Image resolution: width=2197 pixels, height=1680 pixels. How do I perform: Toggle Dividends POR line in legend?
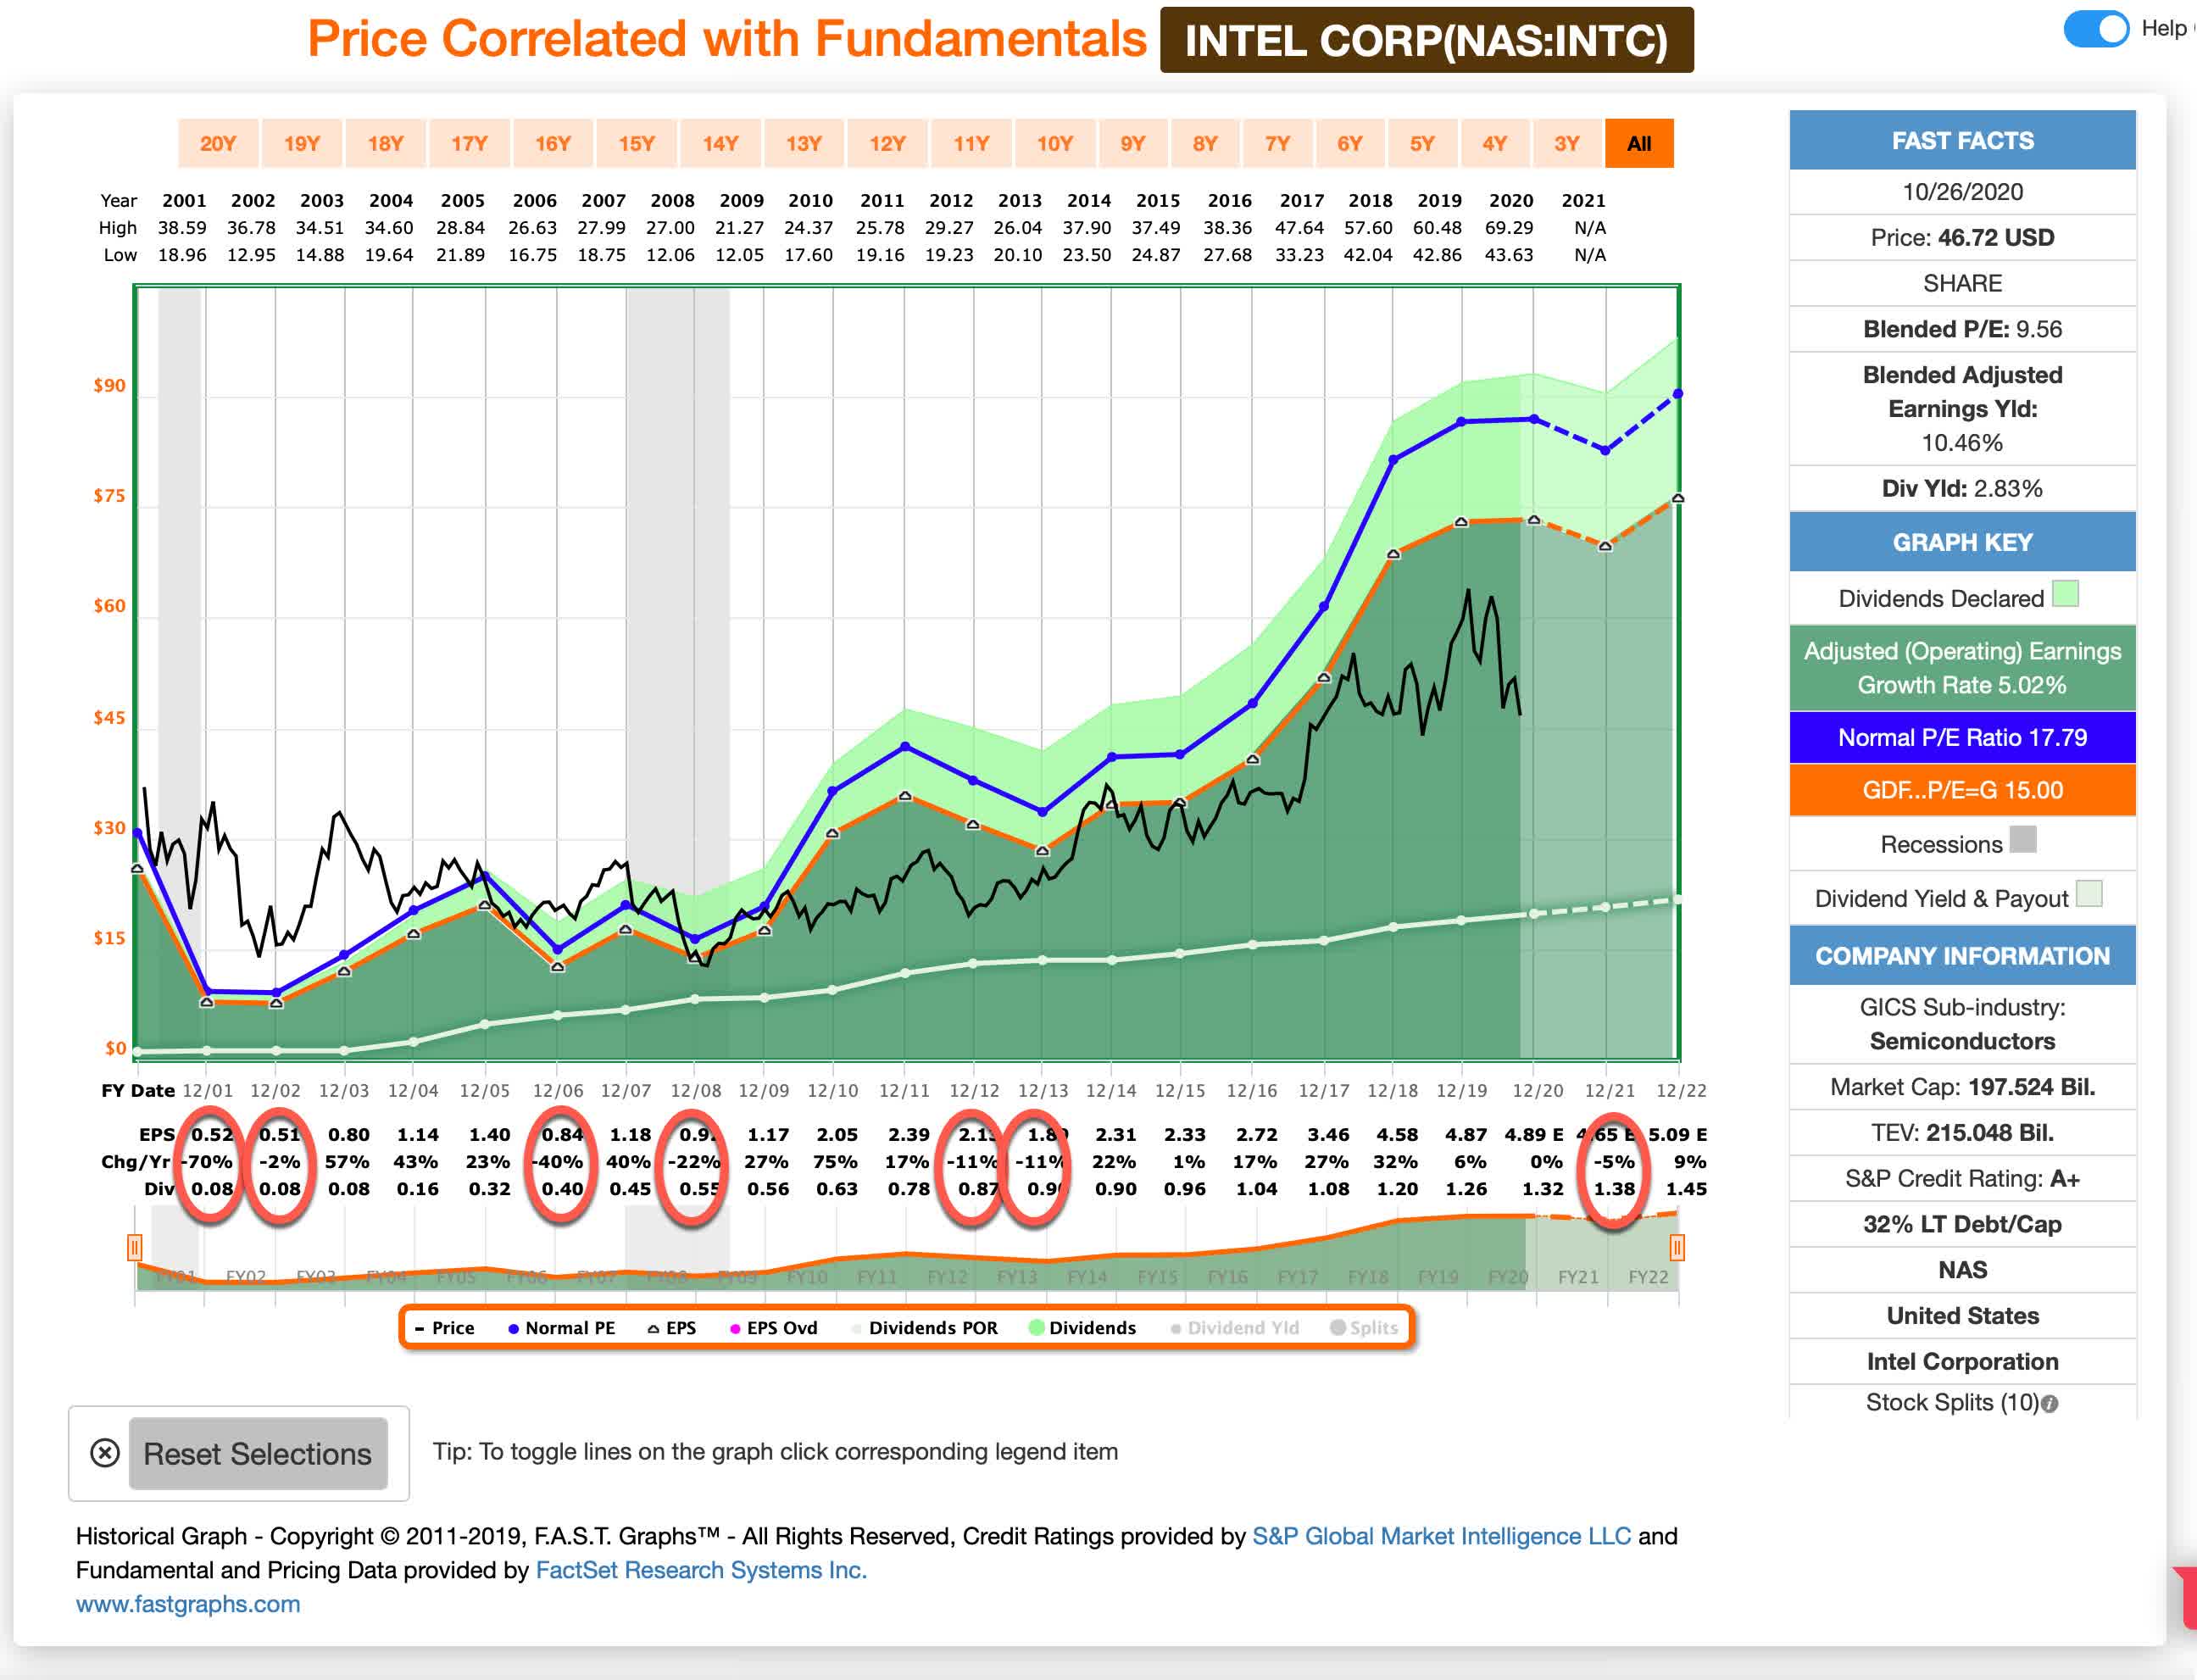point(932,1328)
